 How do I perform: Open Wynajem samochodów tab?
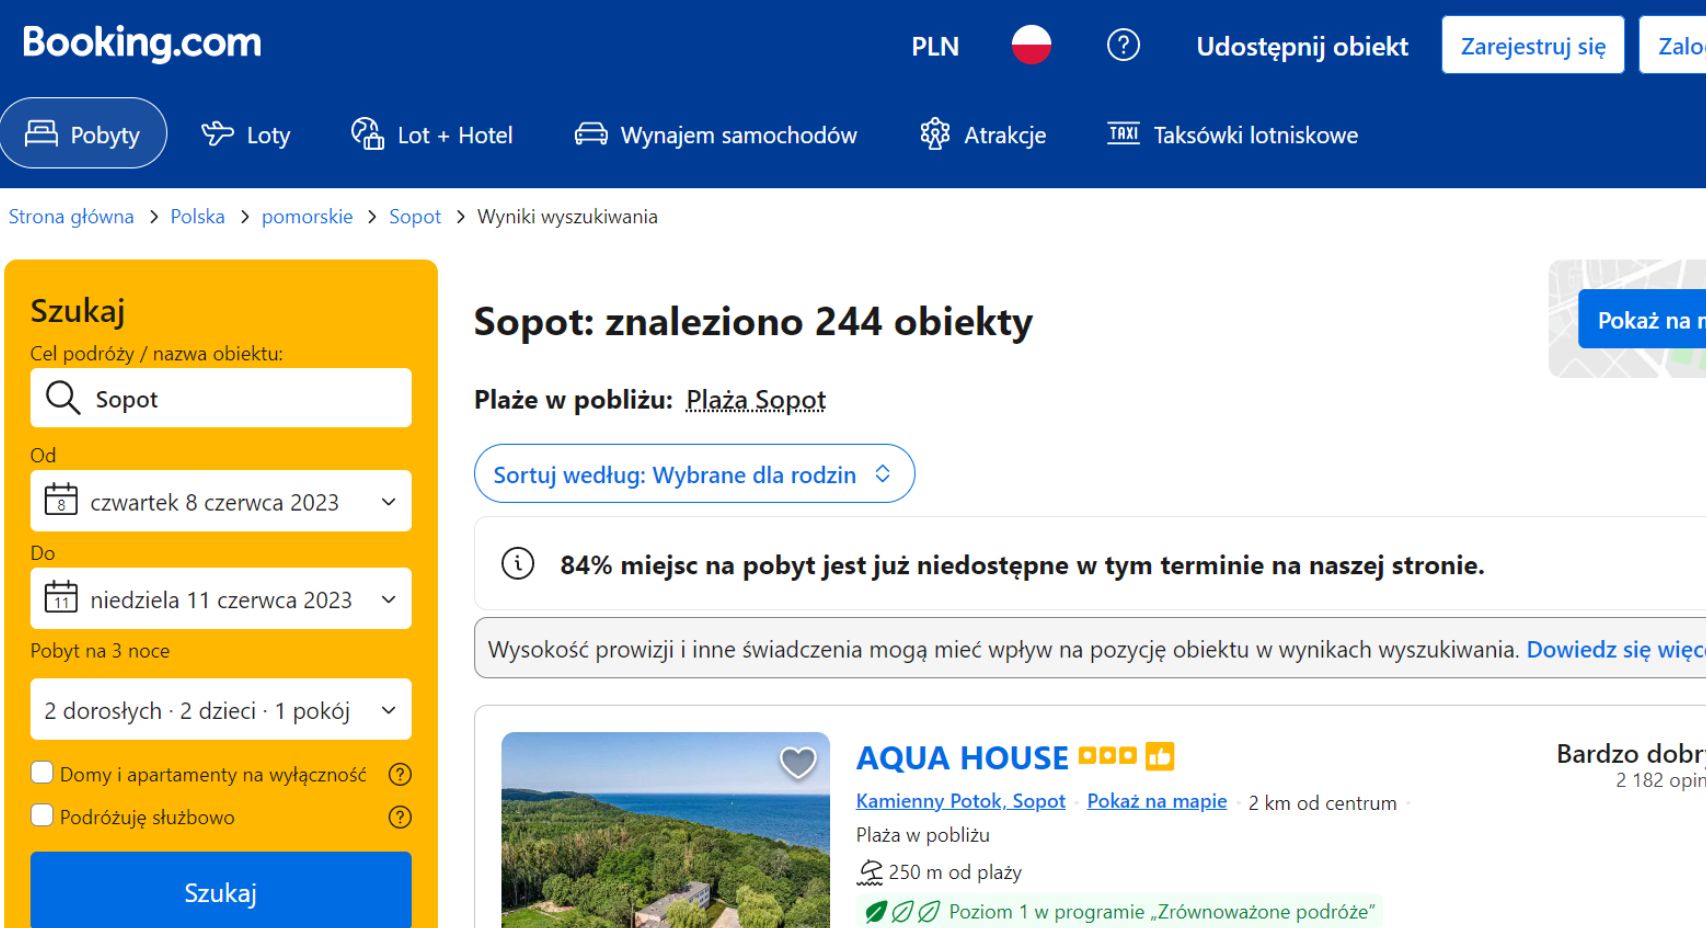click(716, 134)
